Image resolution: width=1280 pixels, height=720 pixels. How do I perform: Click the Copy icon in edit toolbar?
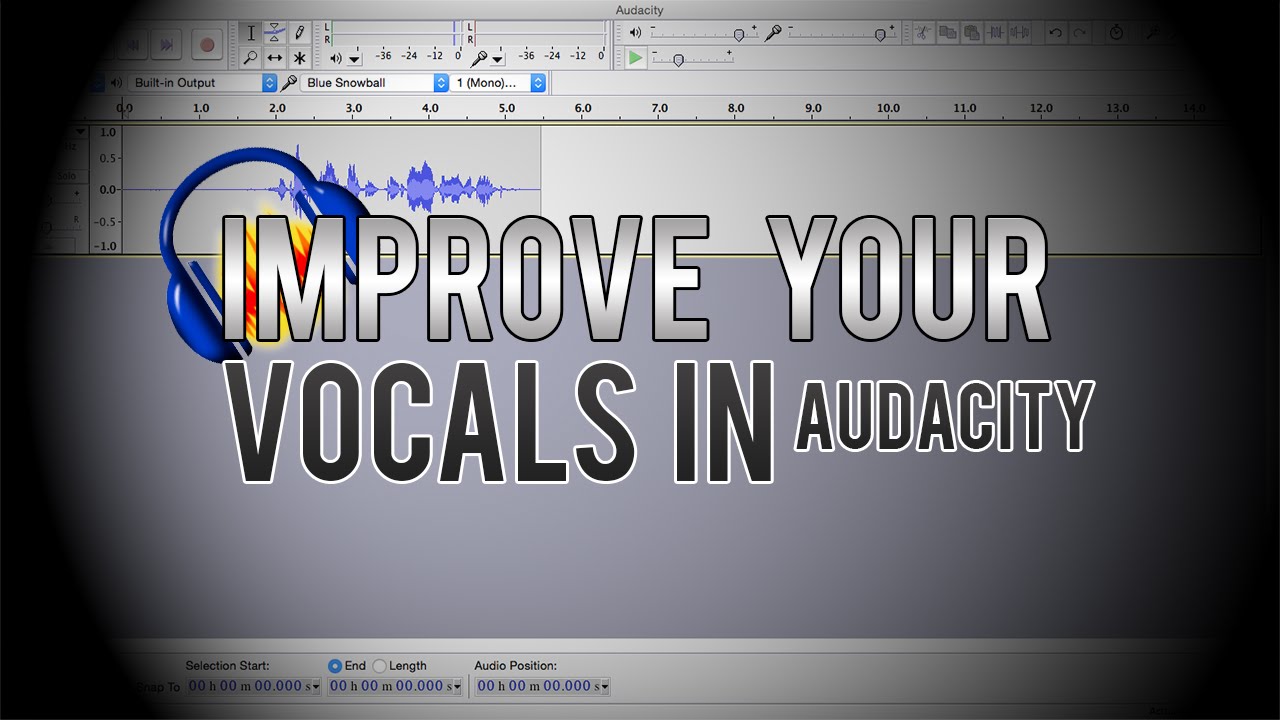948,33
